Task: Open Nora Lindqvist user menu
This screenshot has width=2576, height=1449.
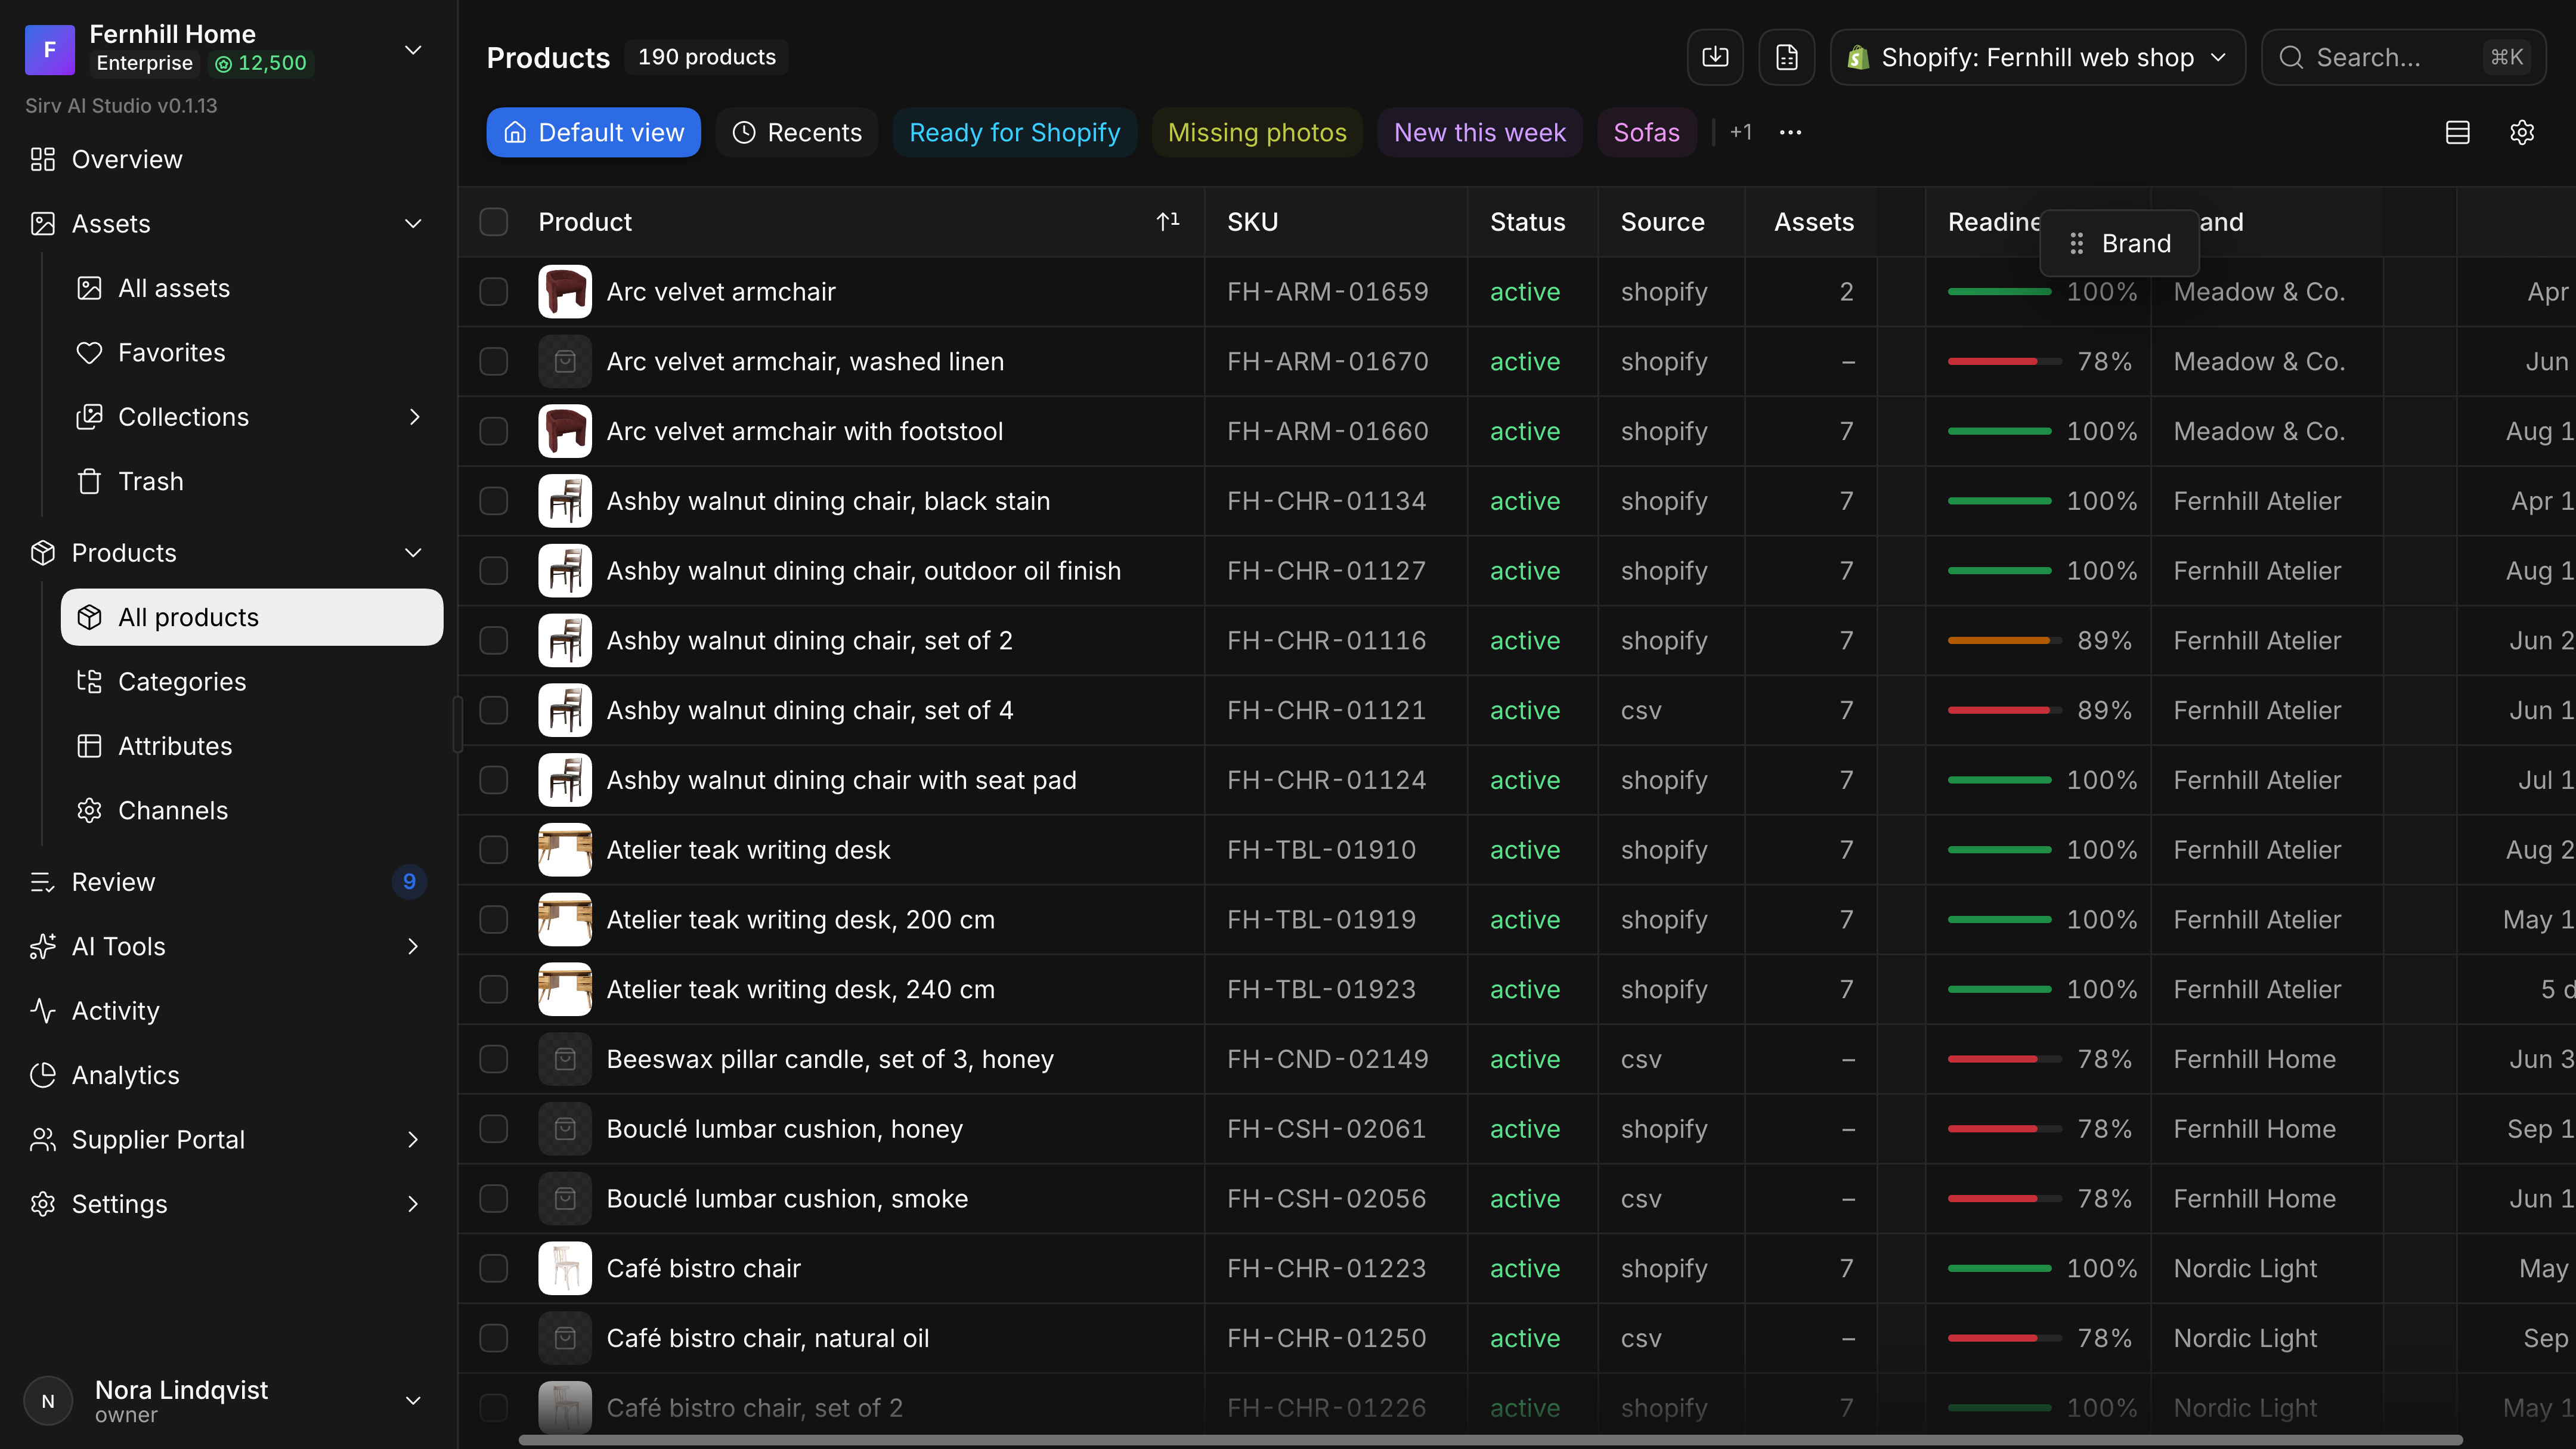Action: pos(229,1400)
